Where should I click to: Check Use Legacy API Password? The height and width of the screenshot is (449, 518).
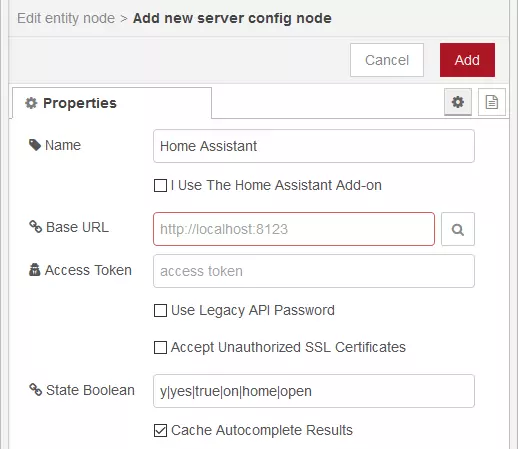pyautogui.click(x=160, y=310)
